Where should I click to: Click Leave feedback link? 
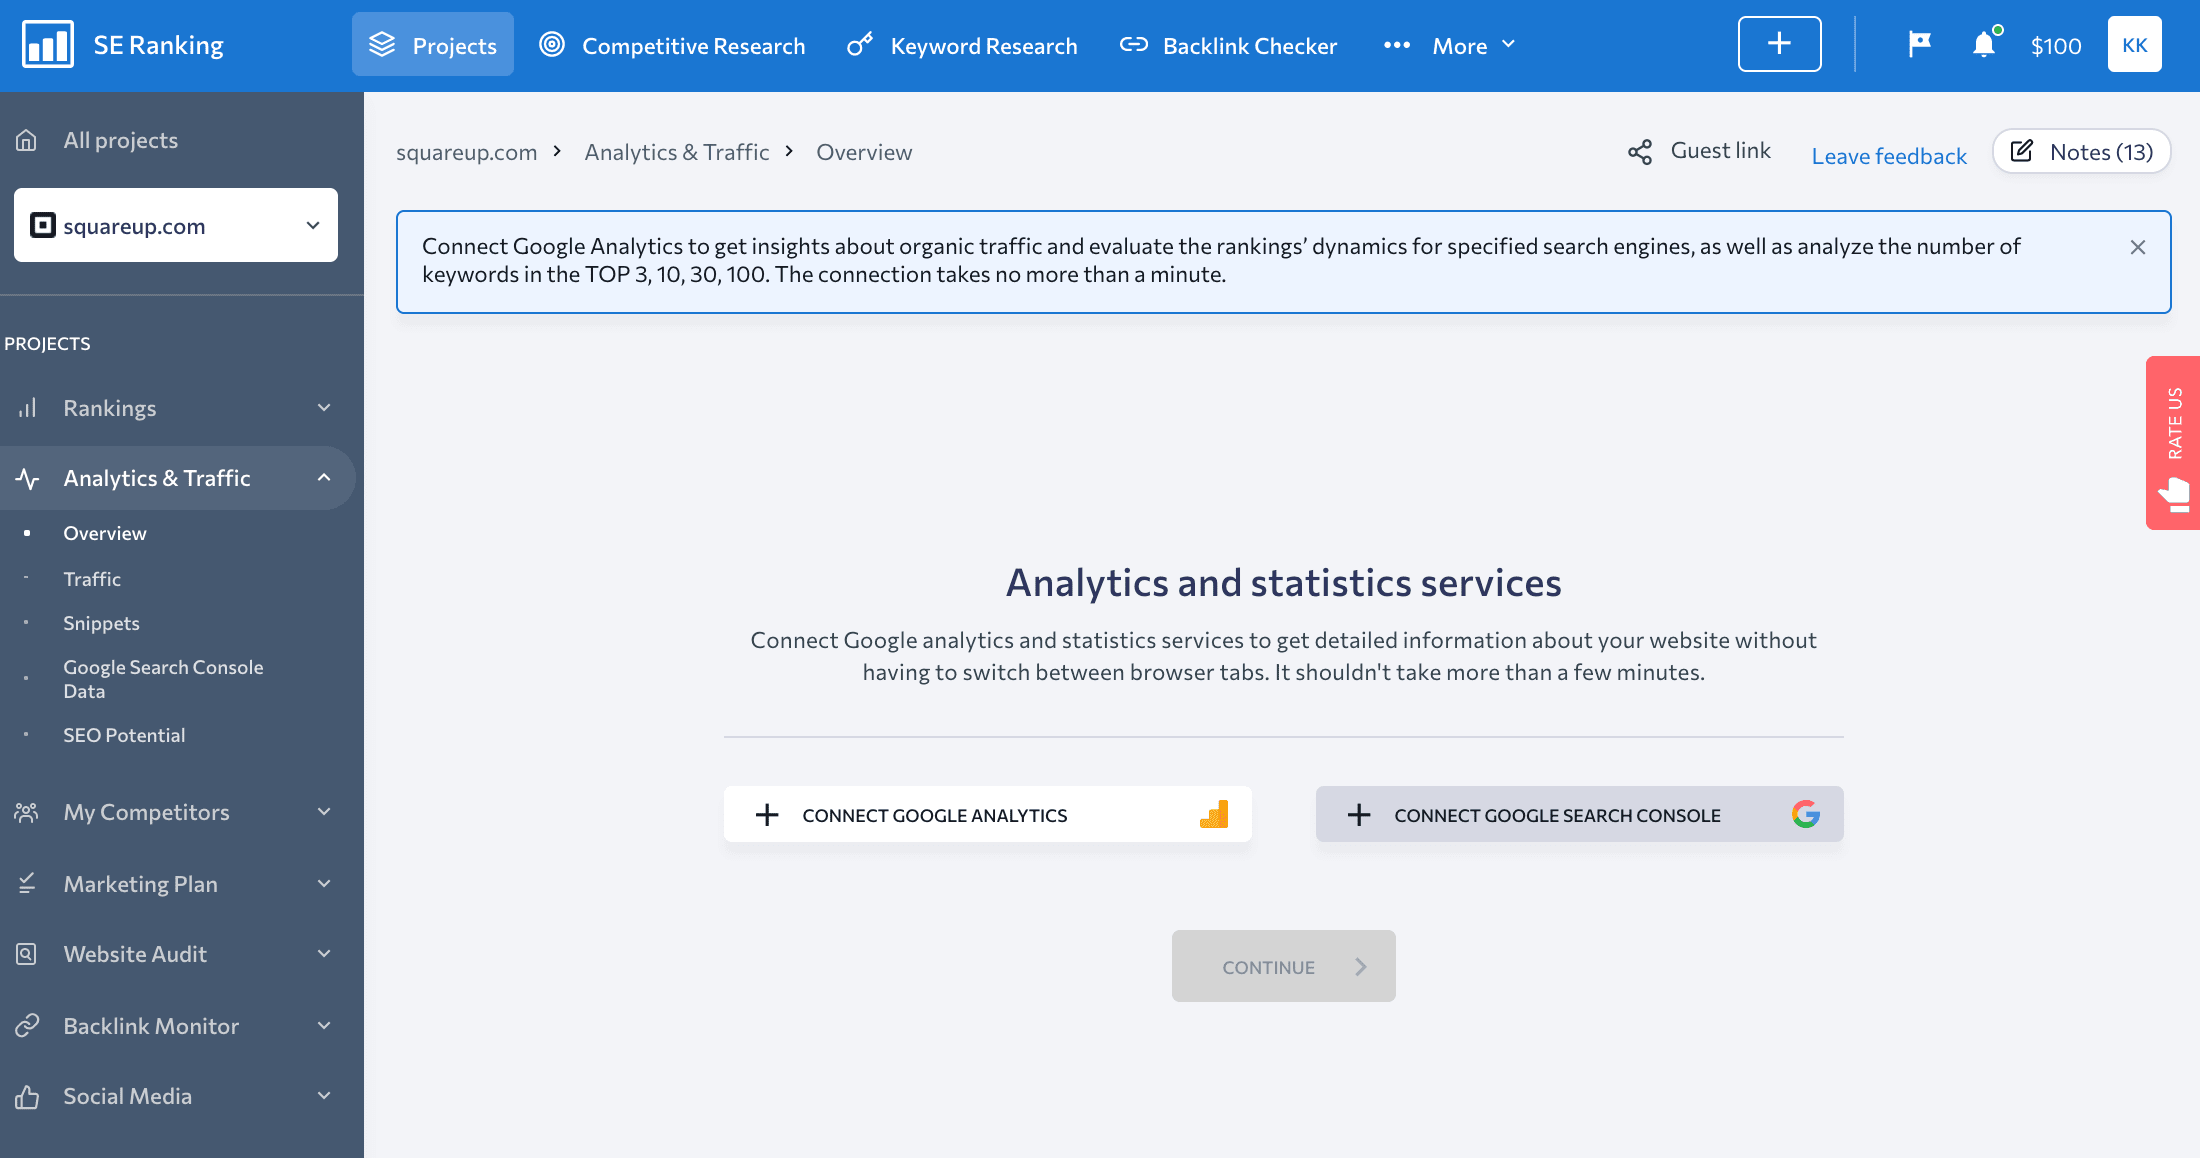pos(1889,156)
